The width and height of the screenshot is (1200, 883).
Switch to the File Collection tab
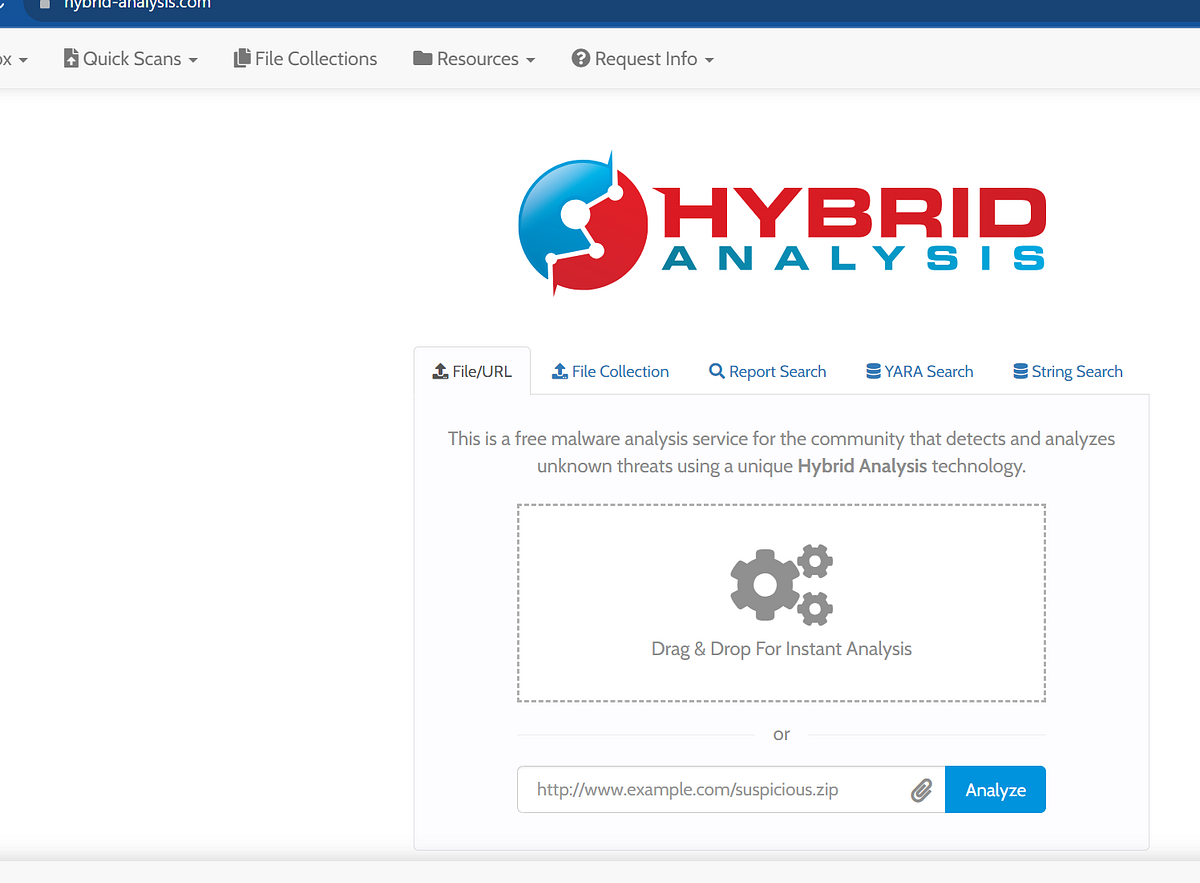point(610,371)
